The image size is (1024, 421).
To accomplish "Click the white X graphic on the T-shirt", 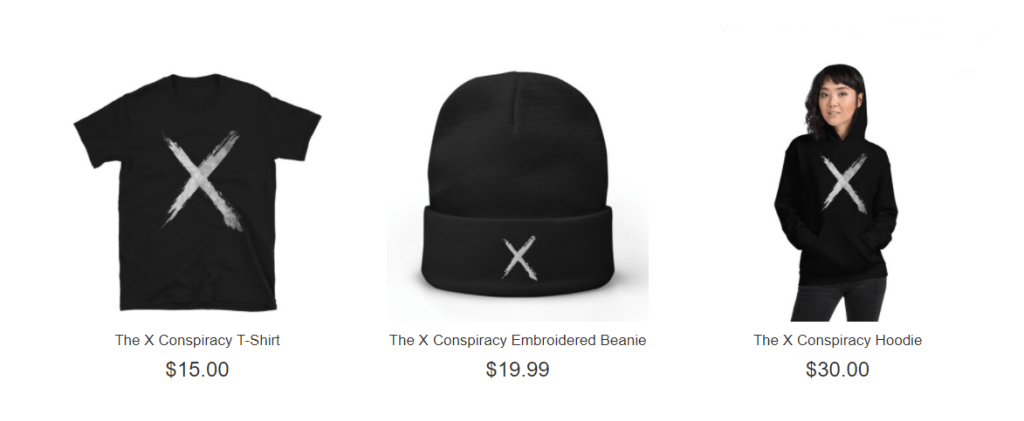I will pos(202,181).
